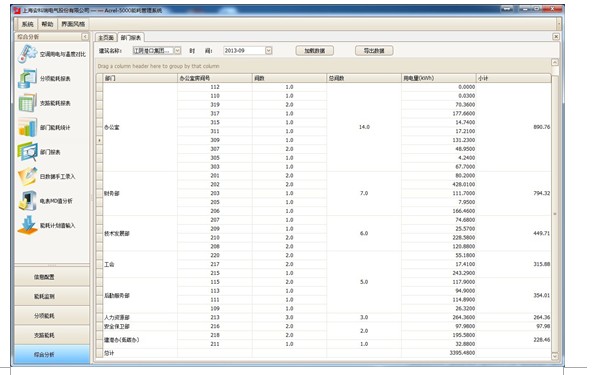Select the highlighted 综合分析 navigation group
This screenshot has height=375, width=599.
point(52,355)
